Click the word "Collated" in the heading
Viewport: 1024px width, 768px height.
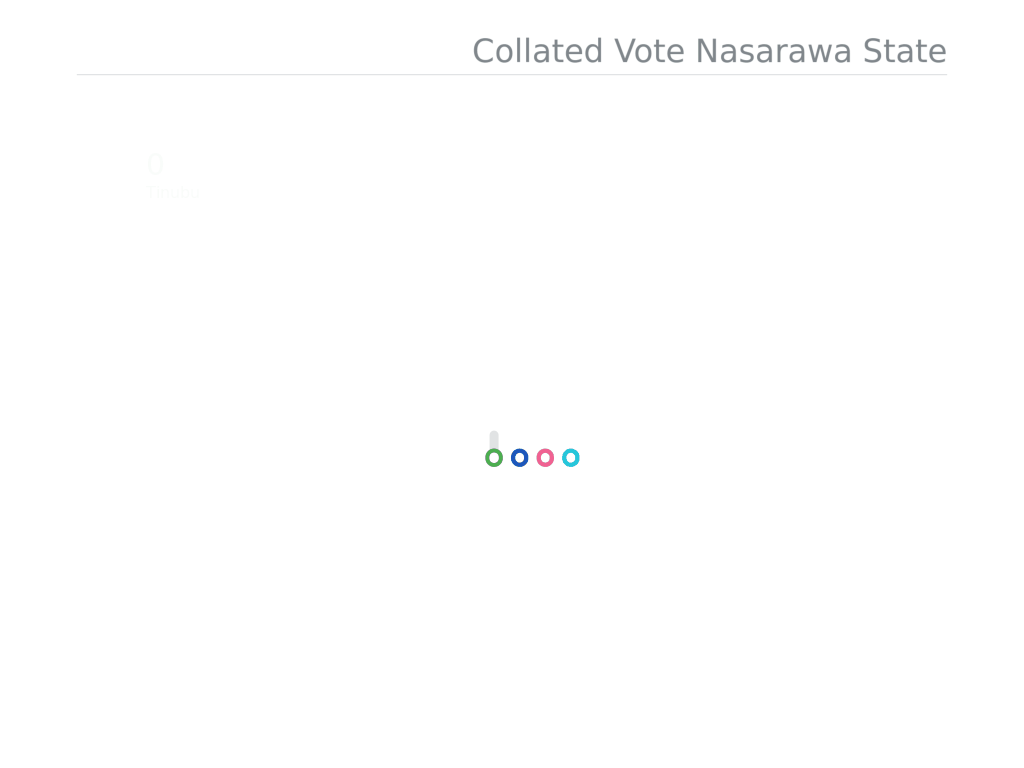(x=537, y=51)
